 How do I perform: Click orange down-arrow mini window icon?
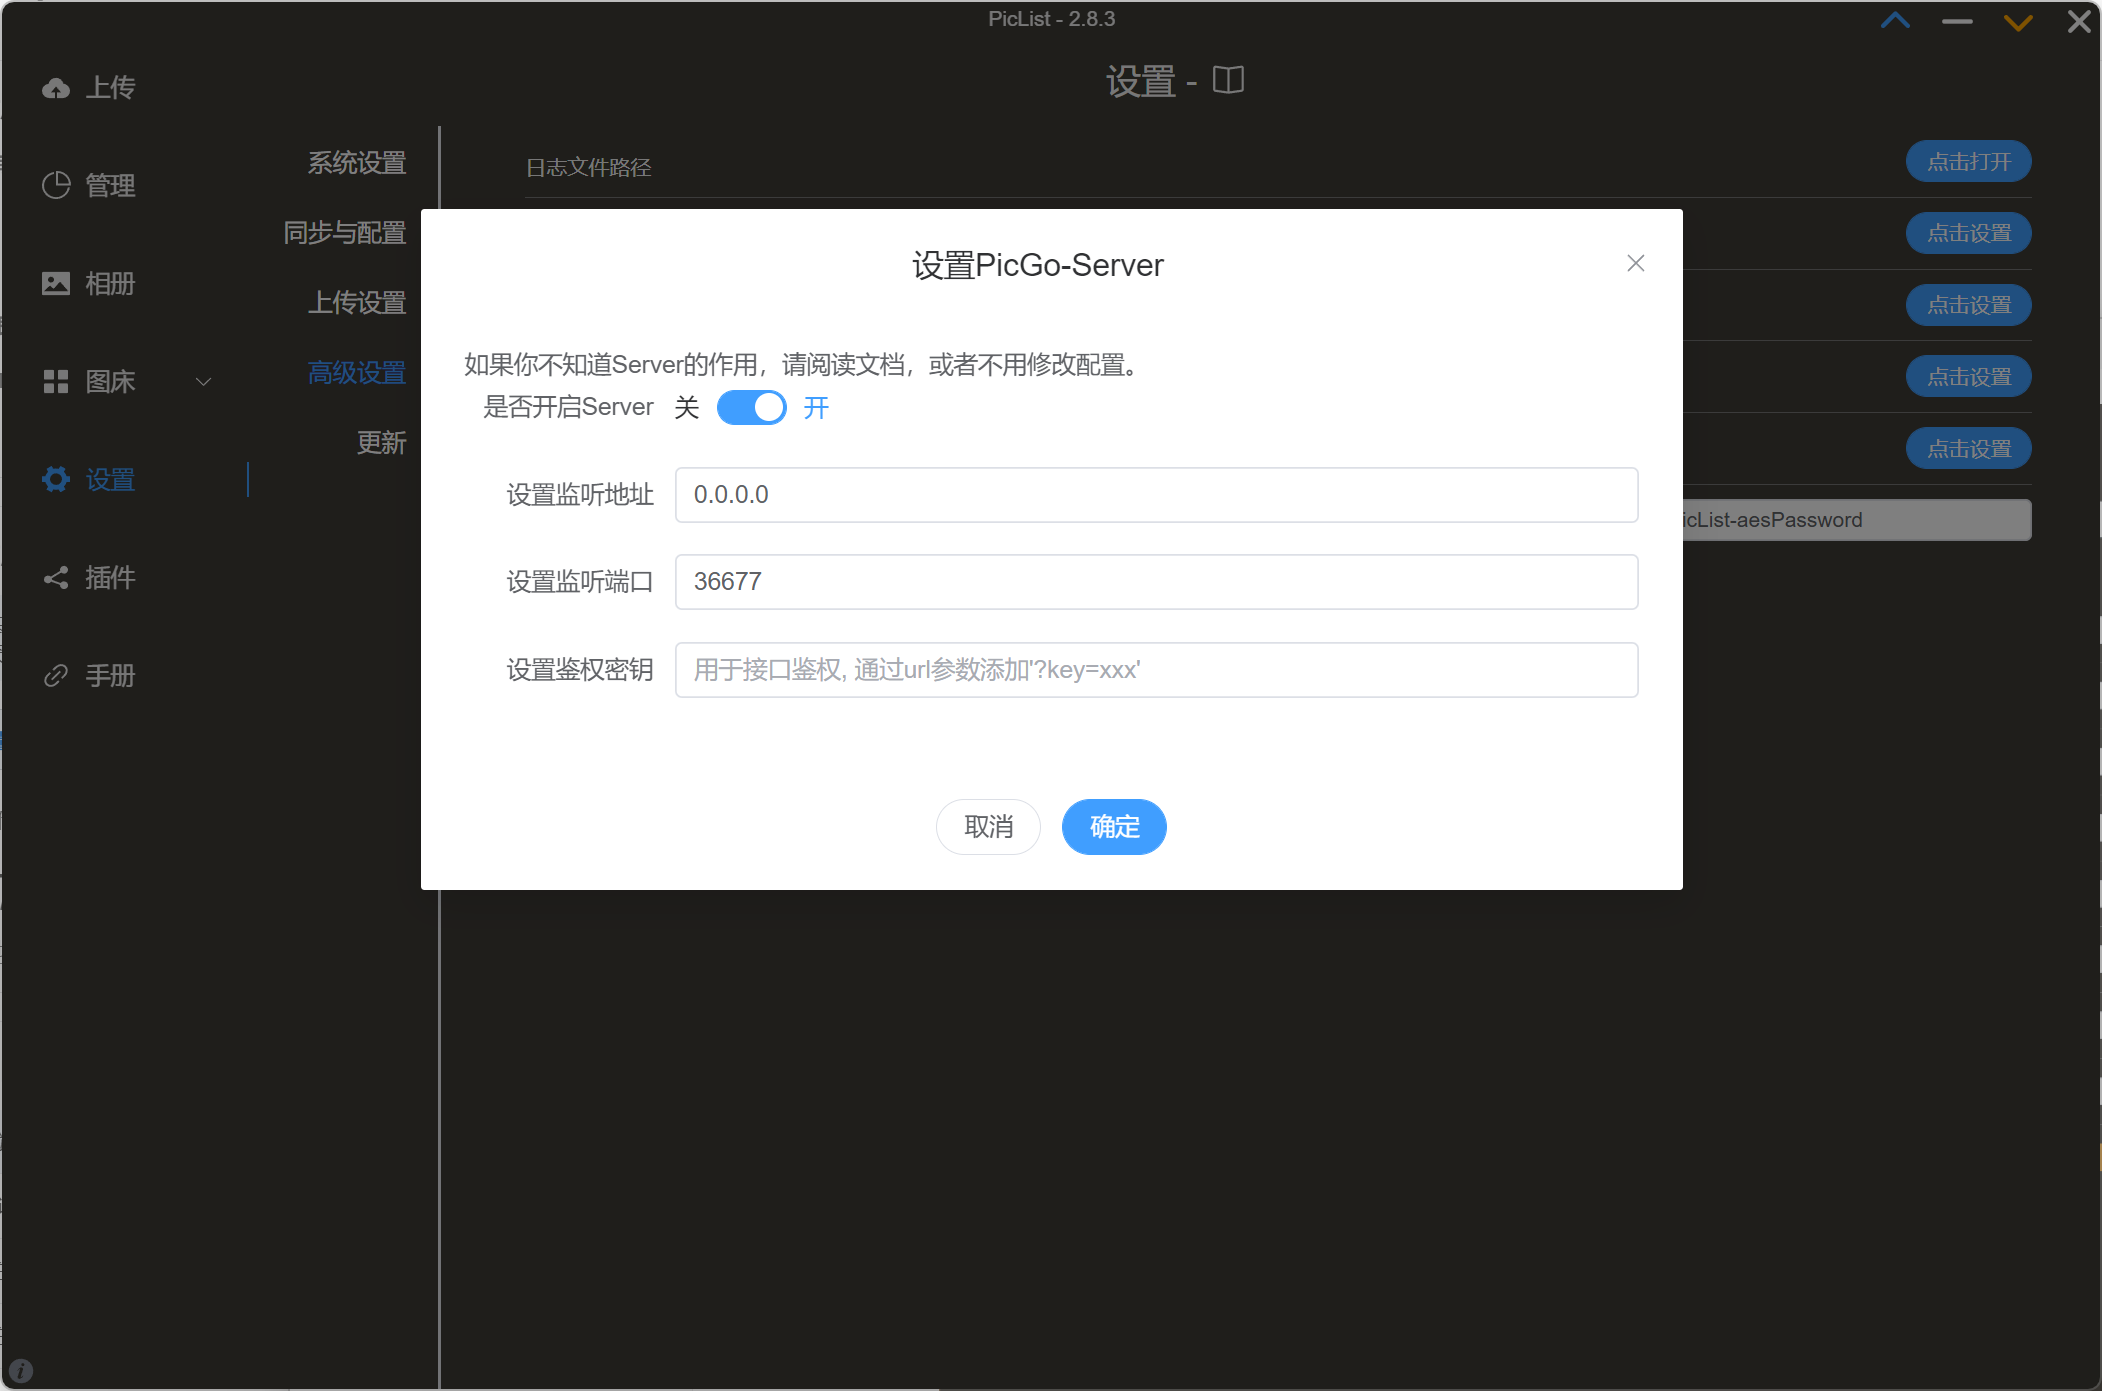pyautogui.click(x=2018, y=22)
